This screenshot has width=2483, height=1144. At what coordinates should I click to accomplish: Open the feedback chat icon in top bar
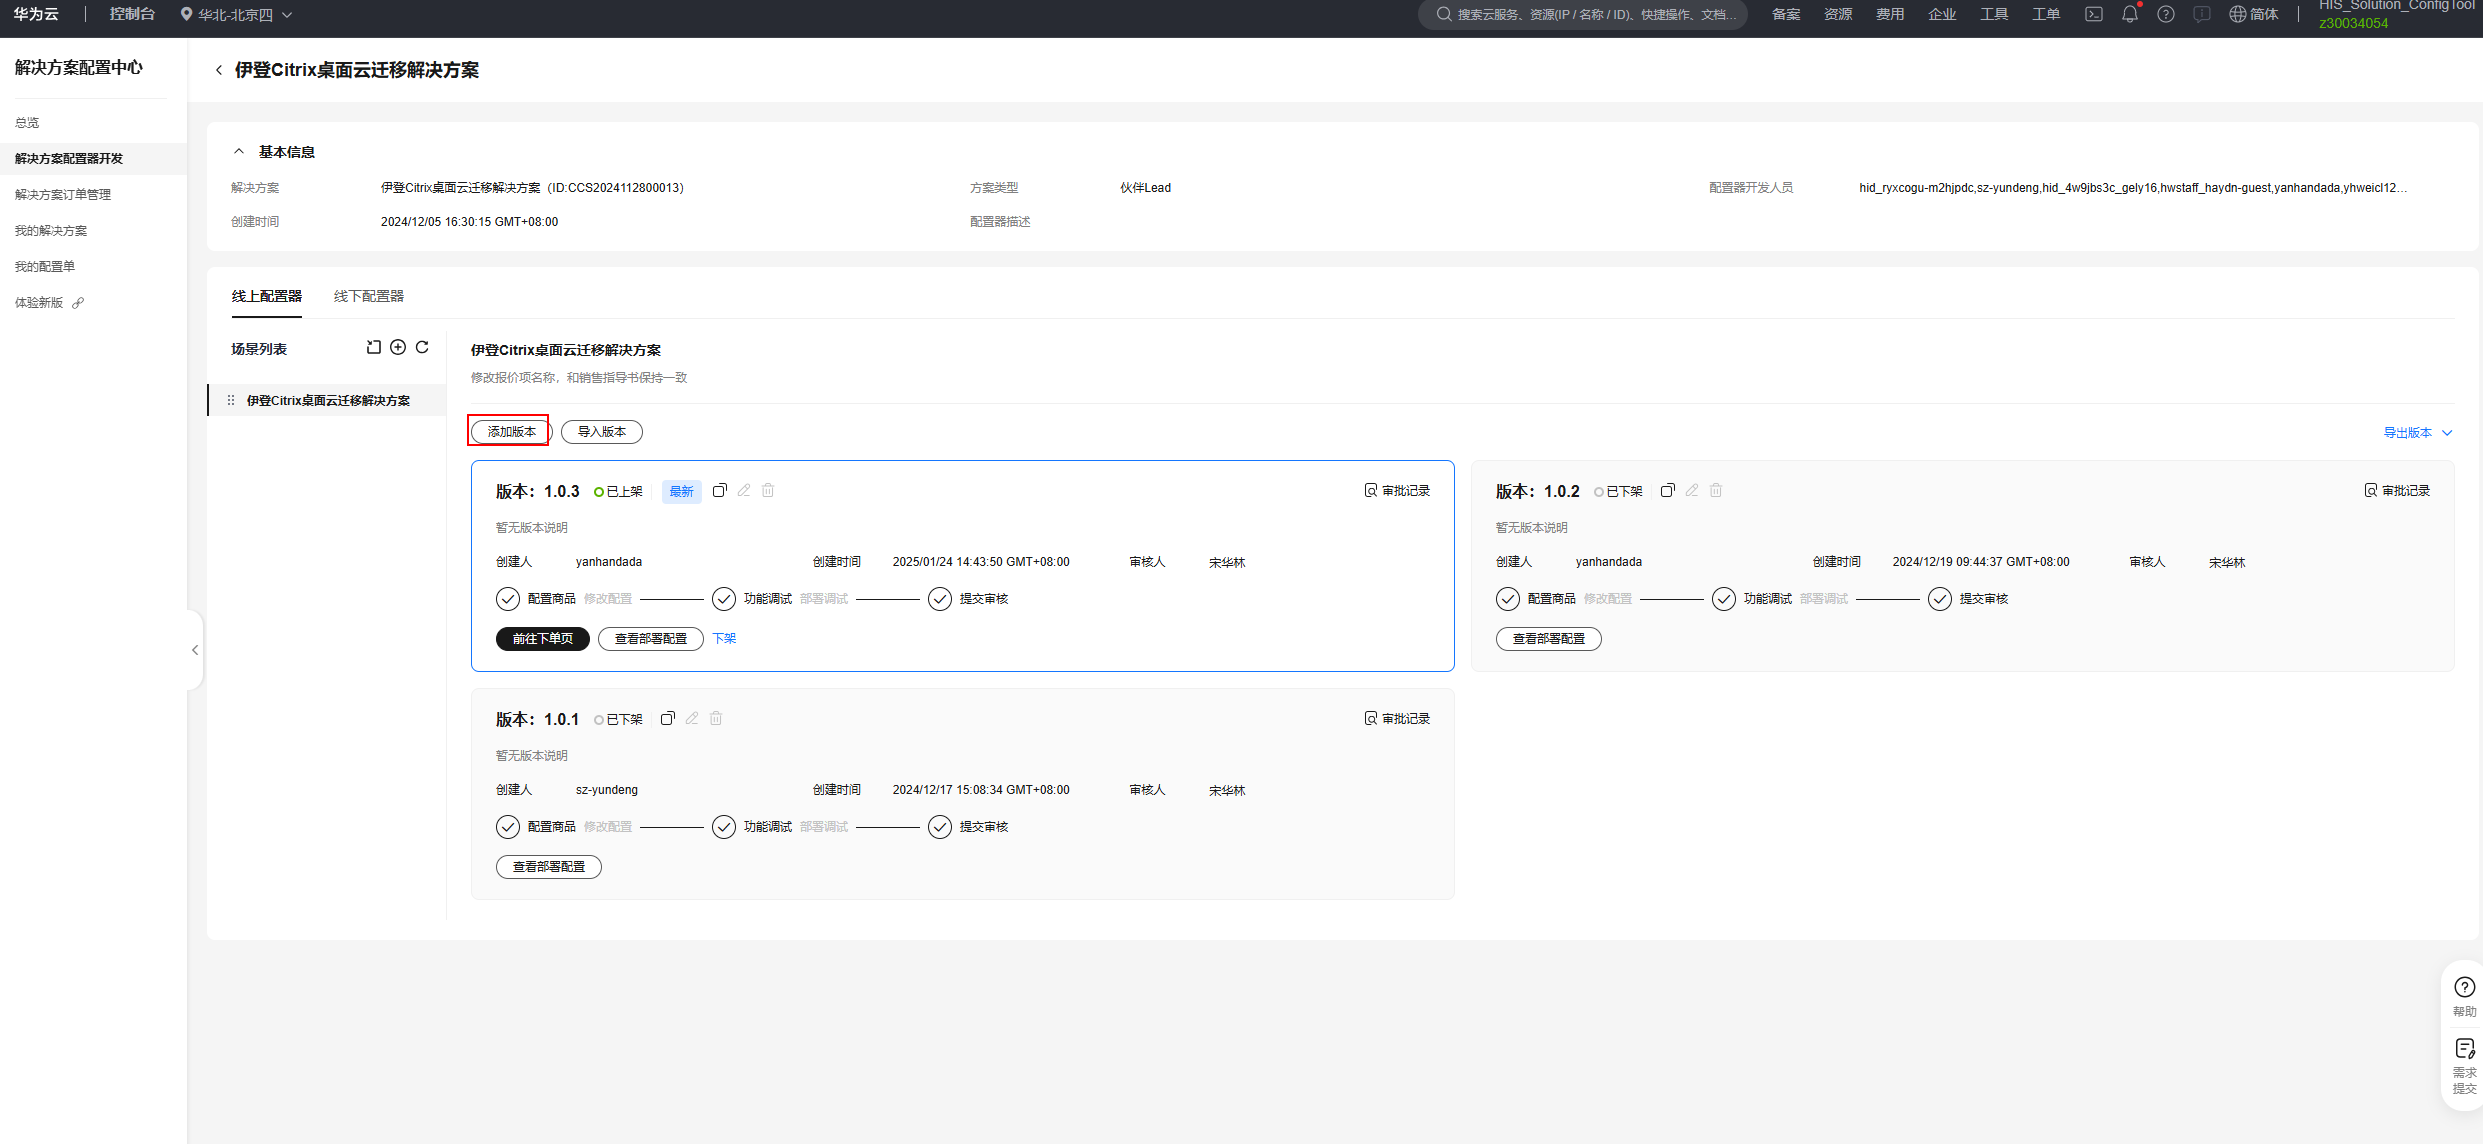tap(2202, 14)
